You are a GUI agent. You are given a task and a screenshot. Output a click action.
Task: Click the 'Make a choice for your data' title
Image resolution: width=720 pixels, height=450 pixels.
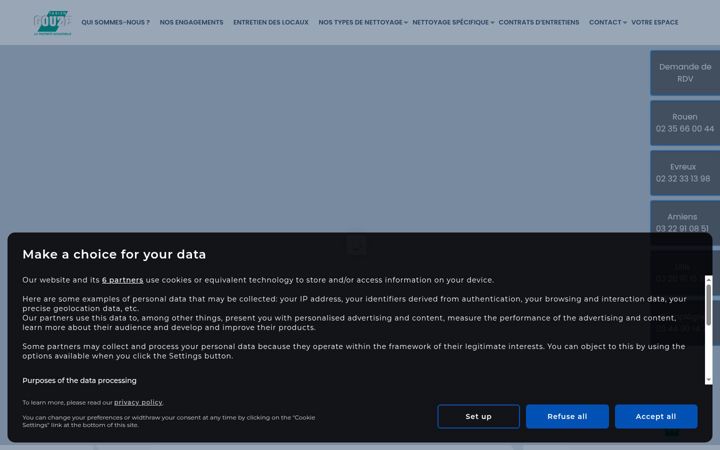[114, 254]
